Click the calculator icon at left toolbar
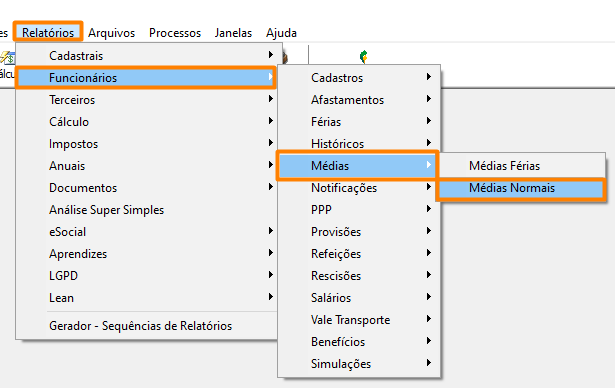This screenshot has width=615, height=388. point(7,58)
